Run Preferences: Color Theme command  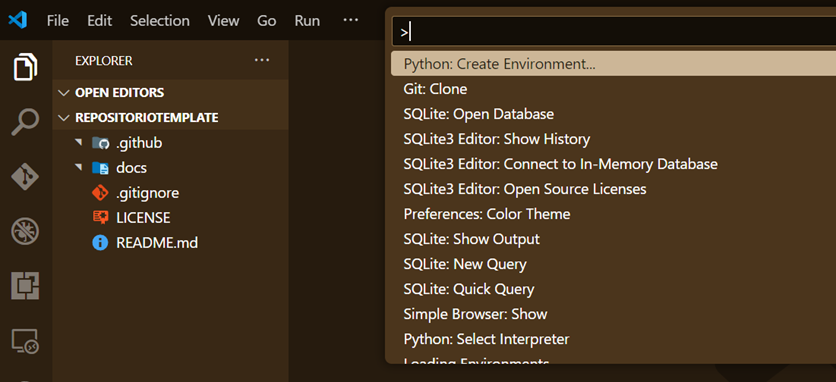614,214
